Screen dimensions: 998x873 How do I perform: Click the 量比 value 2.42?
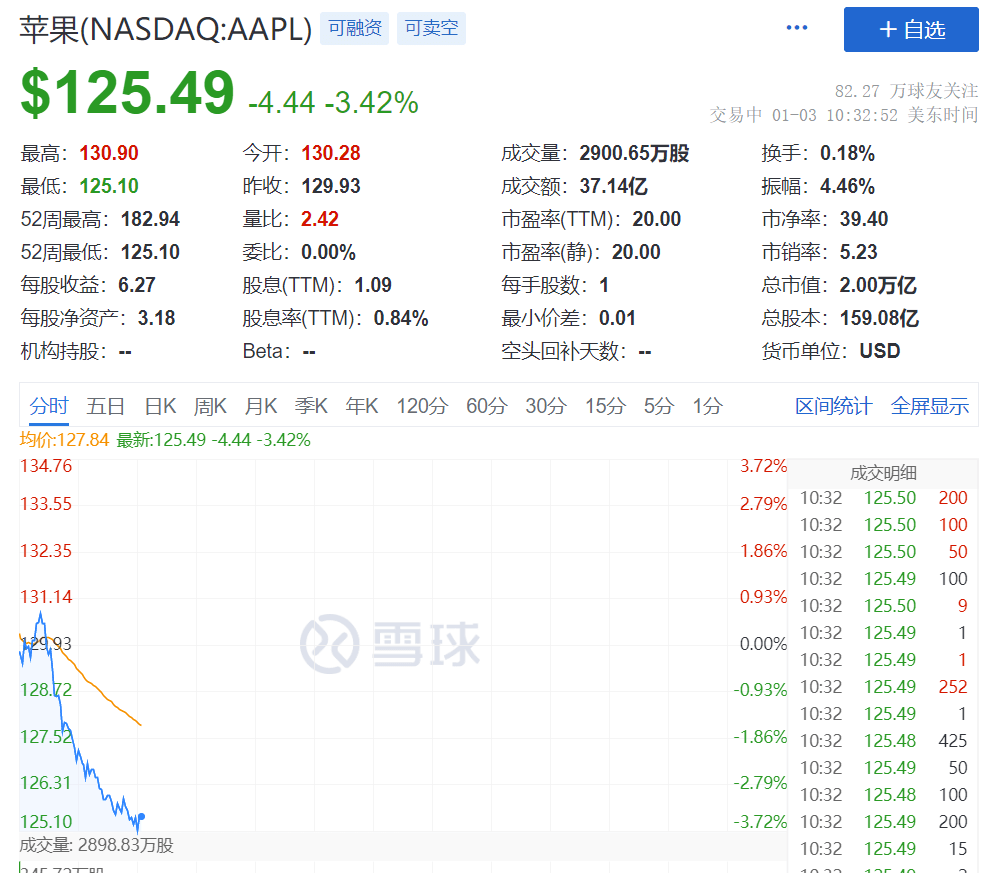point(320,220)
